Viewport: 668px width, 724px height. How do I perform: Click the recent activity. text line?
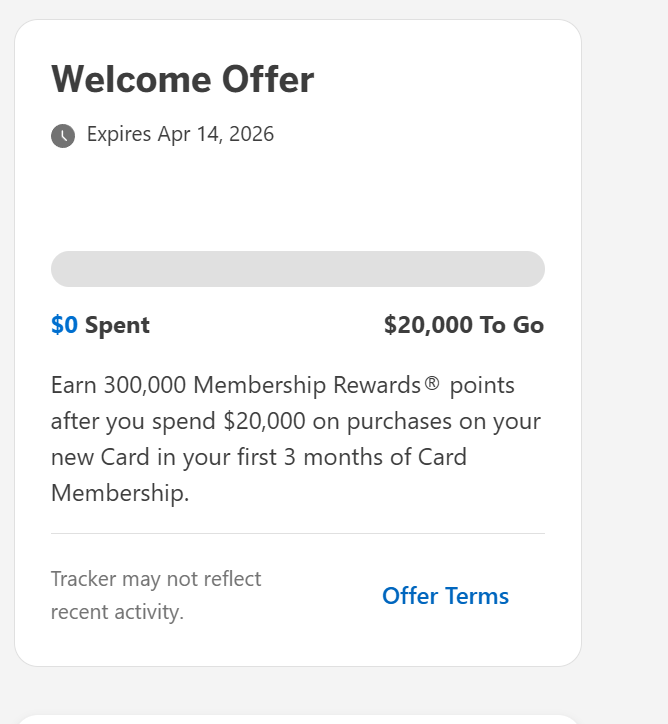pos(117,612)
